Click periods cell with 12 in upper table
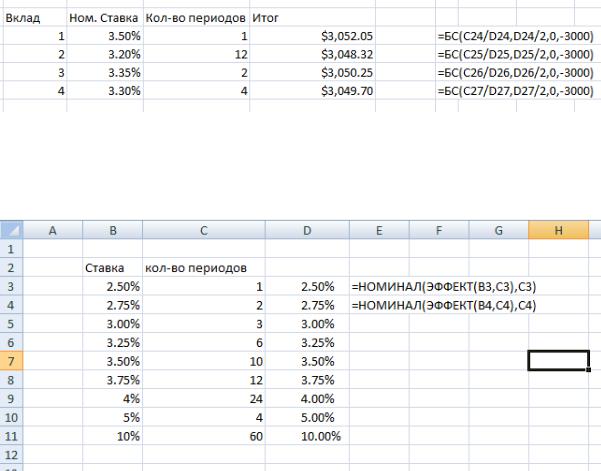This screenshot has height=471, width=601. tap(196, 54)
